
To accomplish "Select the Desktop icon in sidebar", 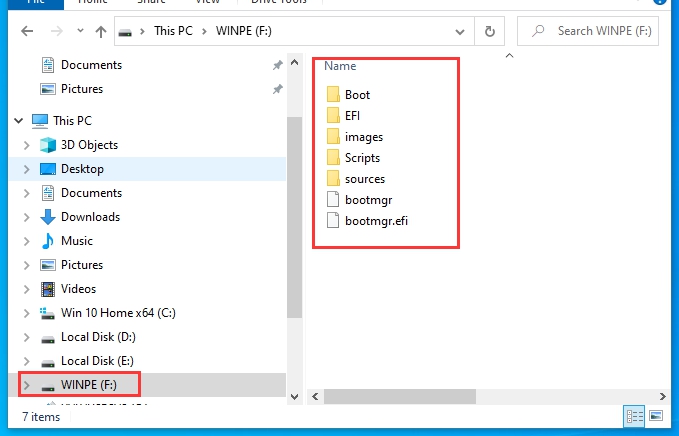I will [48, 169].
